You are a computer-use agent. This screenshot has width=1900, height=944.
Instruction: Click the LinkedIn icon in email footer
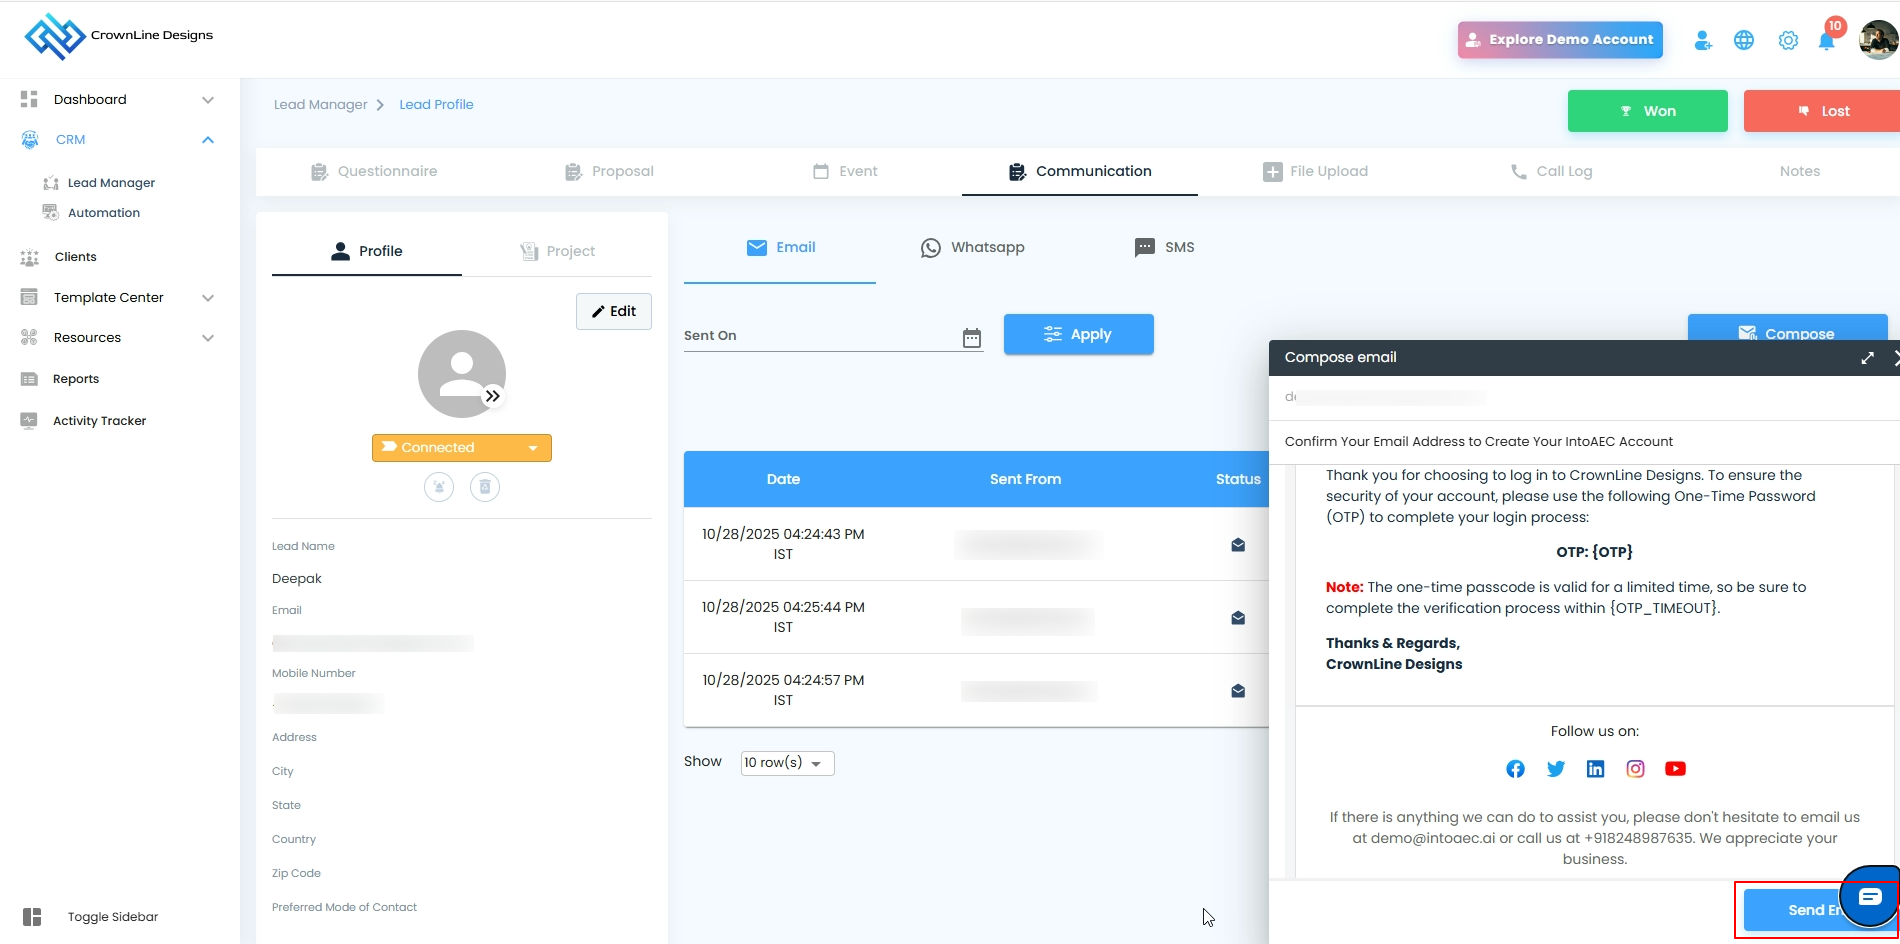(1596, 769)
